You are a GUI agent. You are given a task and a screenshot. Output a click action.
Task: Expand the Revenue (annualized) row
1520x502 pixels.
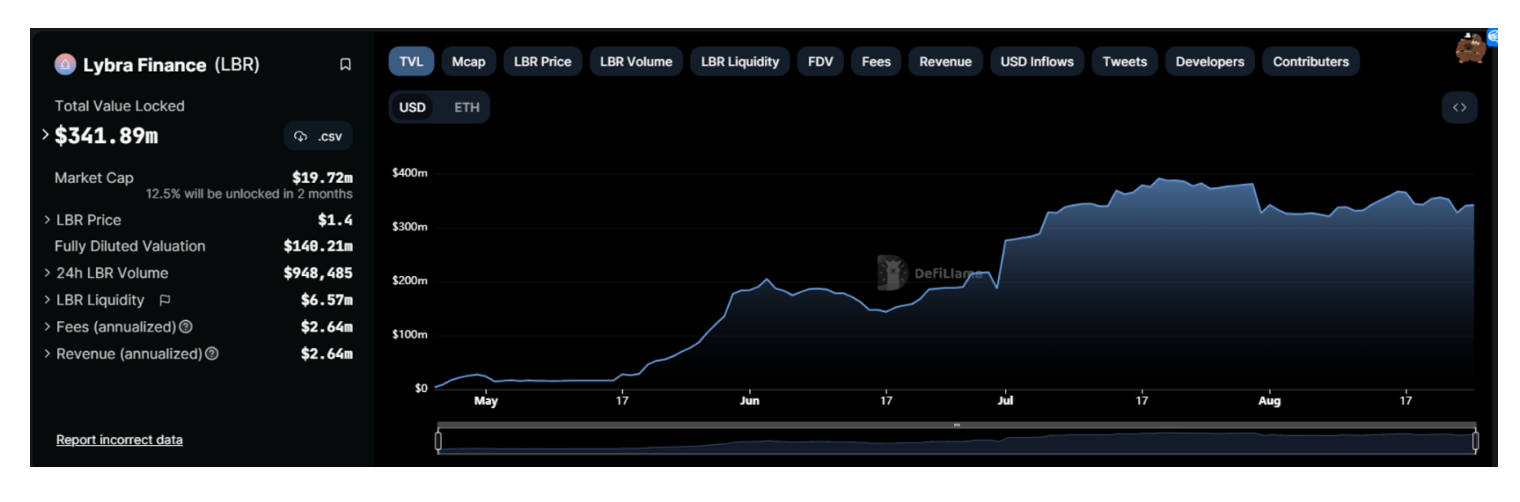coord(47,354)
